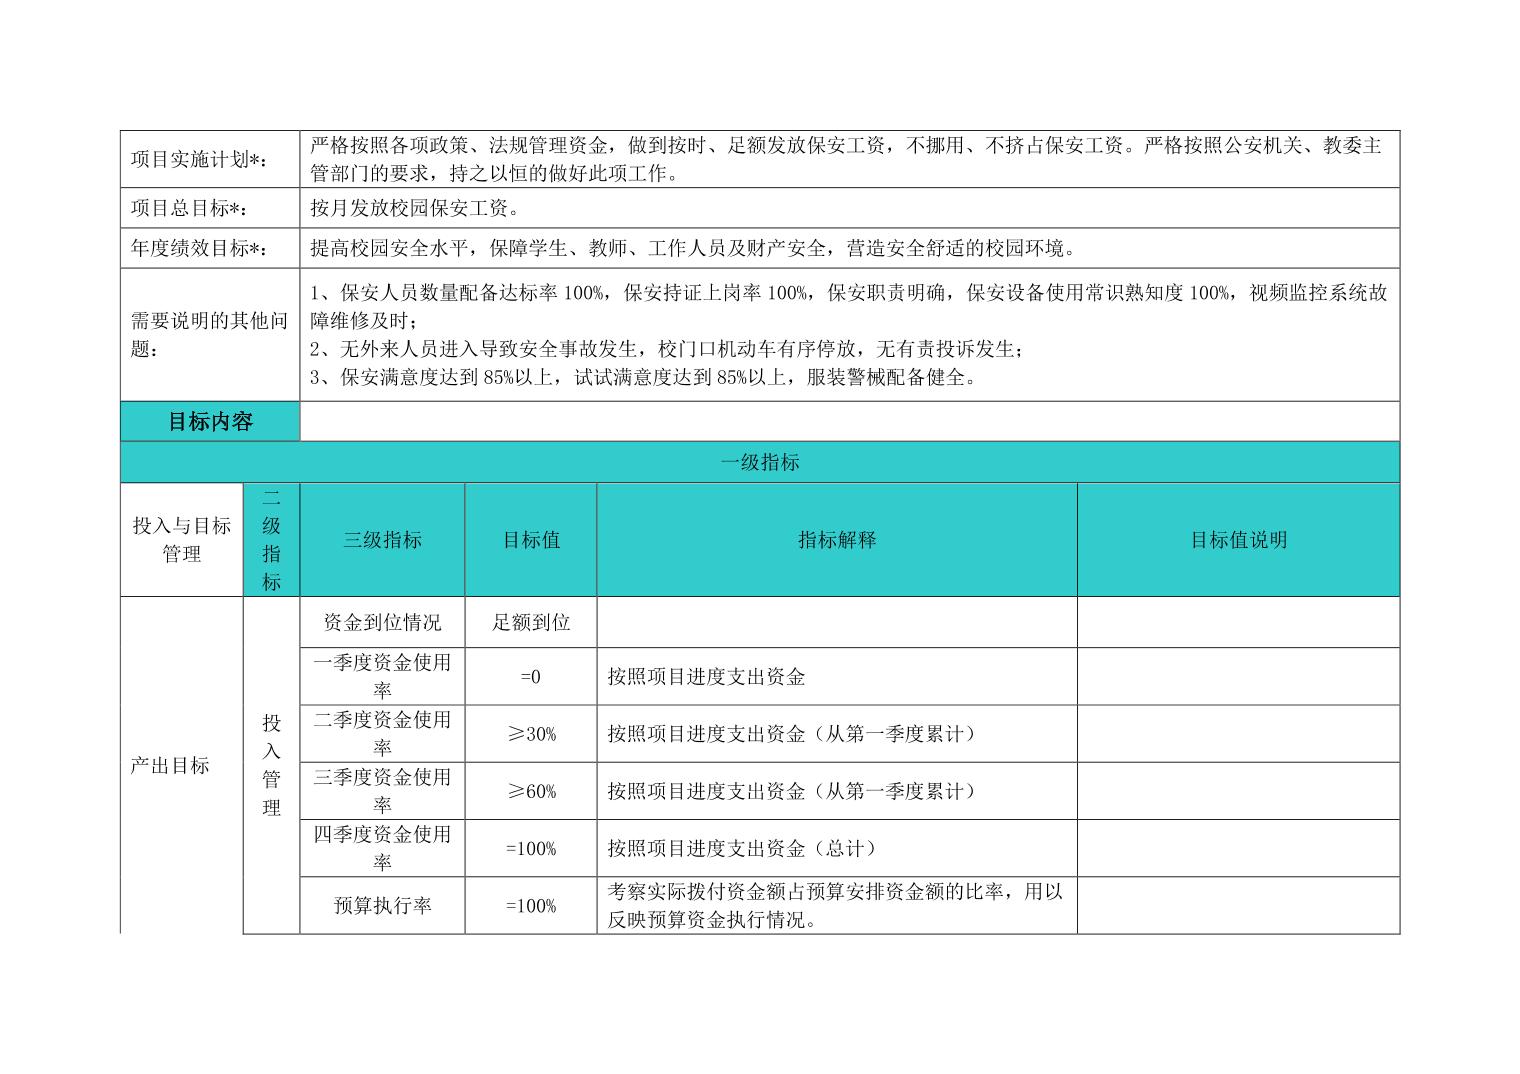Click the 三级指标 column header
This screenshot has height=1074, width=1520.
[x=382, y=540]
